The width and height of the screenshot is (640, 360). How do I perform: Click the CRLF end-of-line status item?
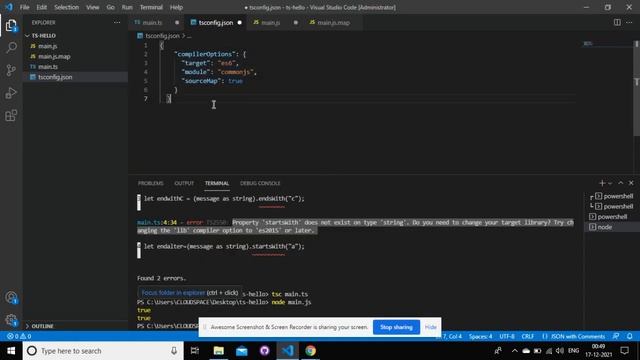(528, 336)
